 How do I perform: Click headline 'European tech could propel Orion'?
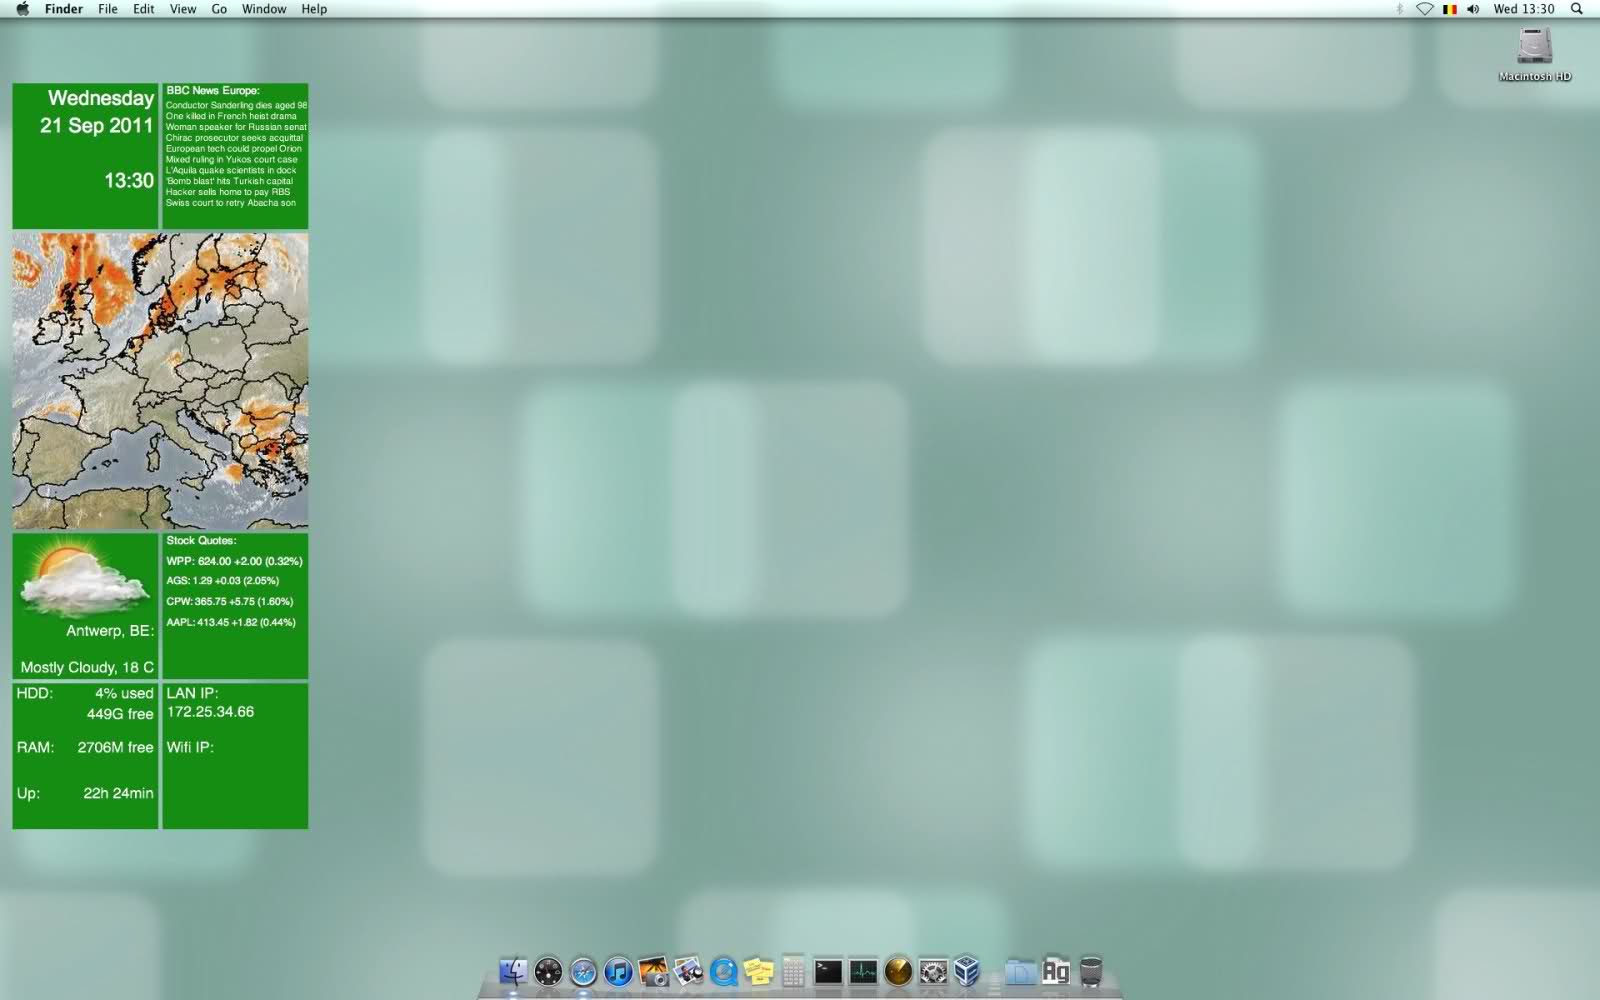[x=234, y=149]
